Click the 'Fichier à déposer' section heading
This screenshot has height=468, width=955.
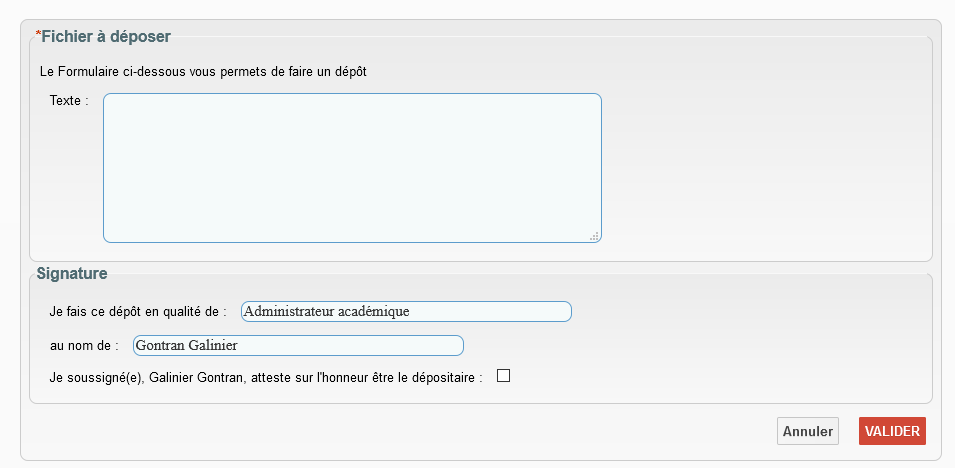coord(106,37)
